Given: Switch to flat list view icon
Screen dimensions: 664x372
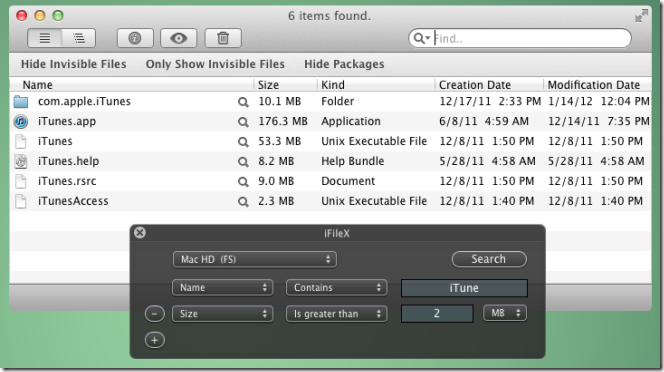Looking at the screenshot, I should point(44,38).
